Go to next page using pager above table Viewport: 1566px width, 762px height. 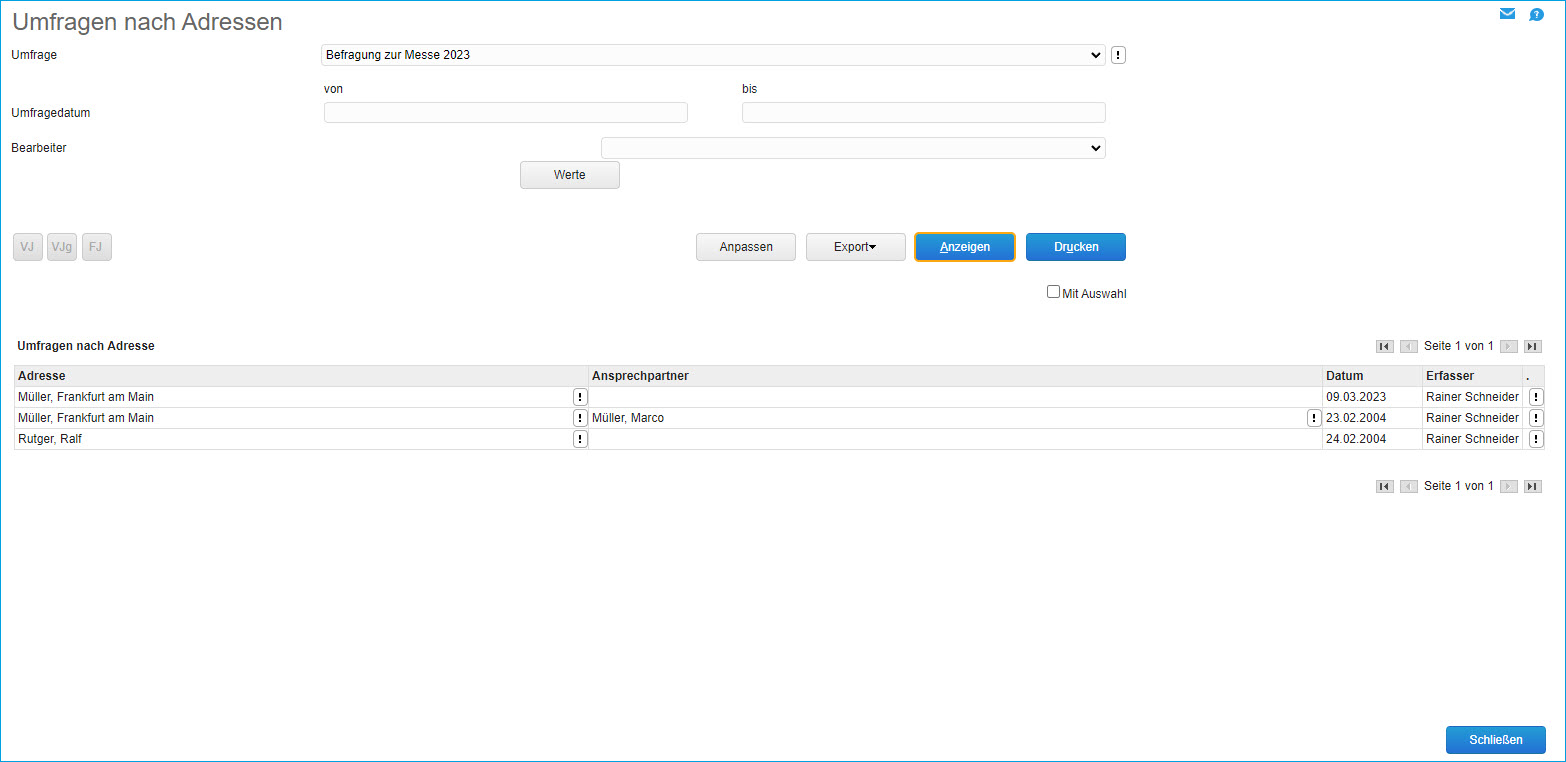(1509, 346)
